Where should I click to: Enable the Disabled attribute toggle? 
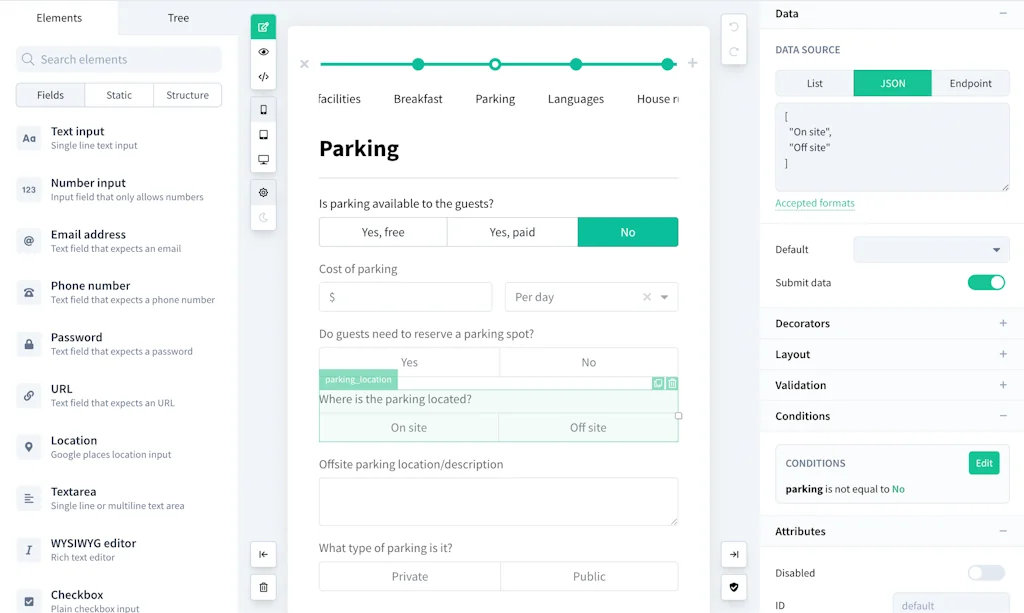[985, 572]
